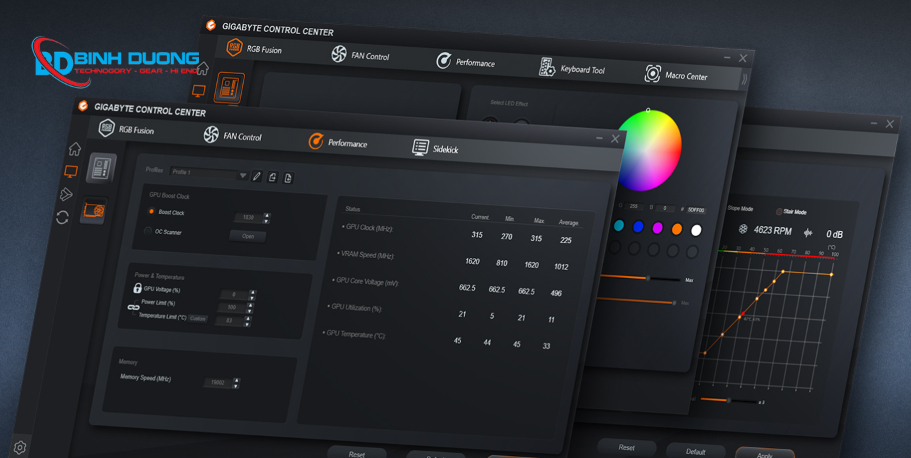
Task: Click the chain link icon by Power Limit
Action: click(x=133, y=308)
